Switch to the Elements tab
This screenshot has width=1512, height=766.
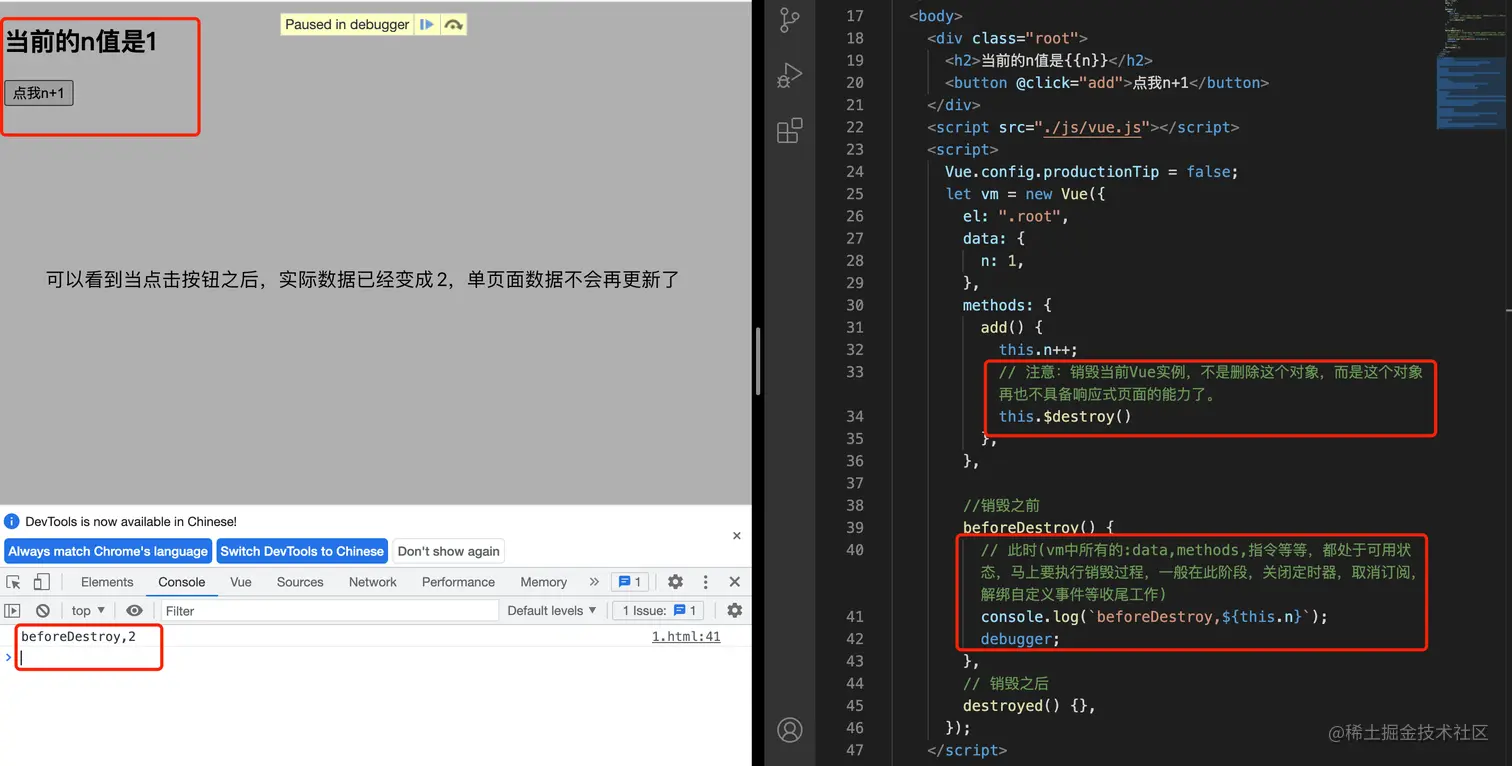[x=107, y=582]
